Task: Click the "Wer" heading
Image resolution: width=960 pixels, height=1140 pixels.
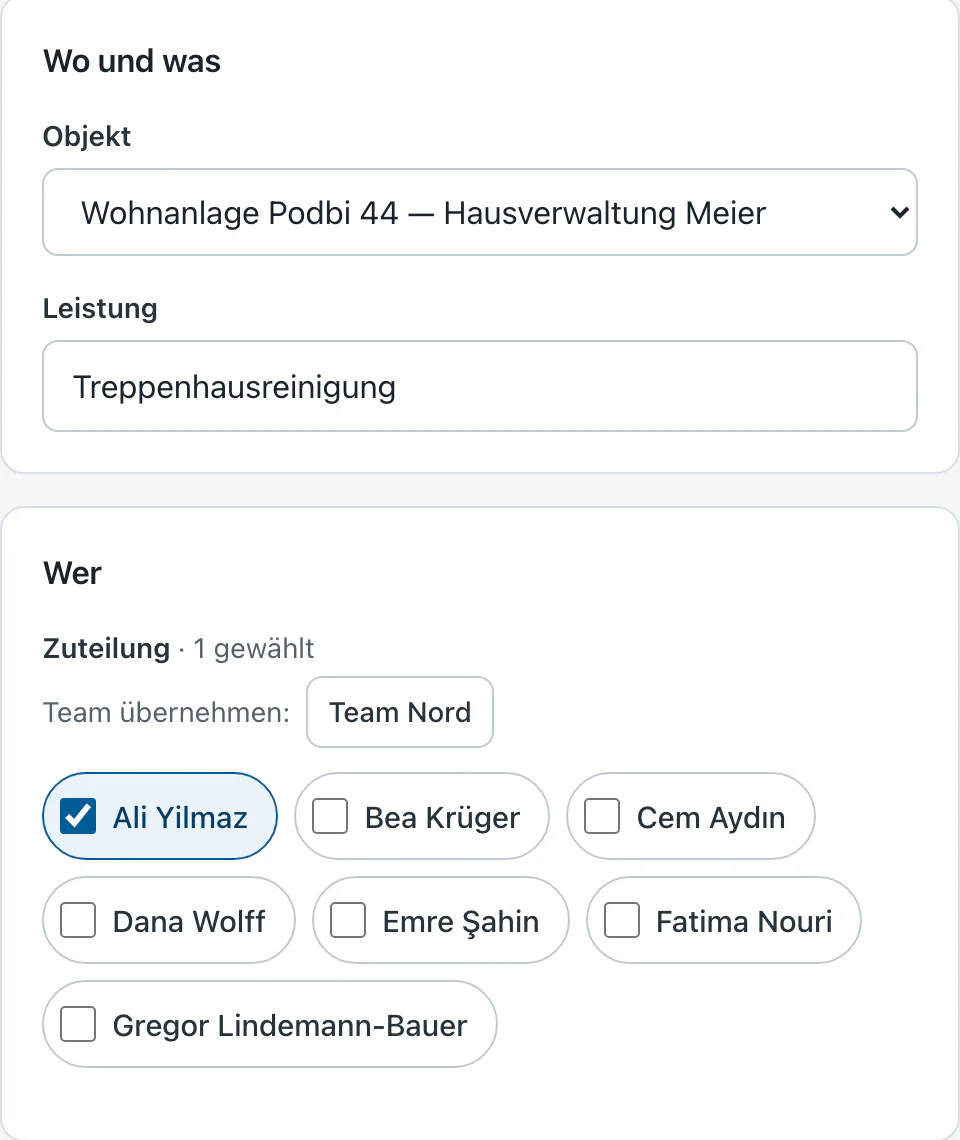Action: [x=72, y=573]
